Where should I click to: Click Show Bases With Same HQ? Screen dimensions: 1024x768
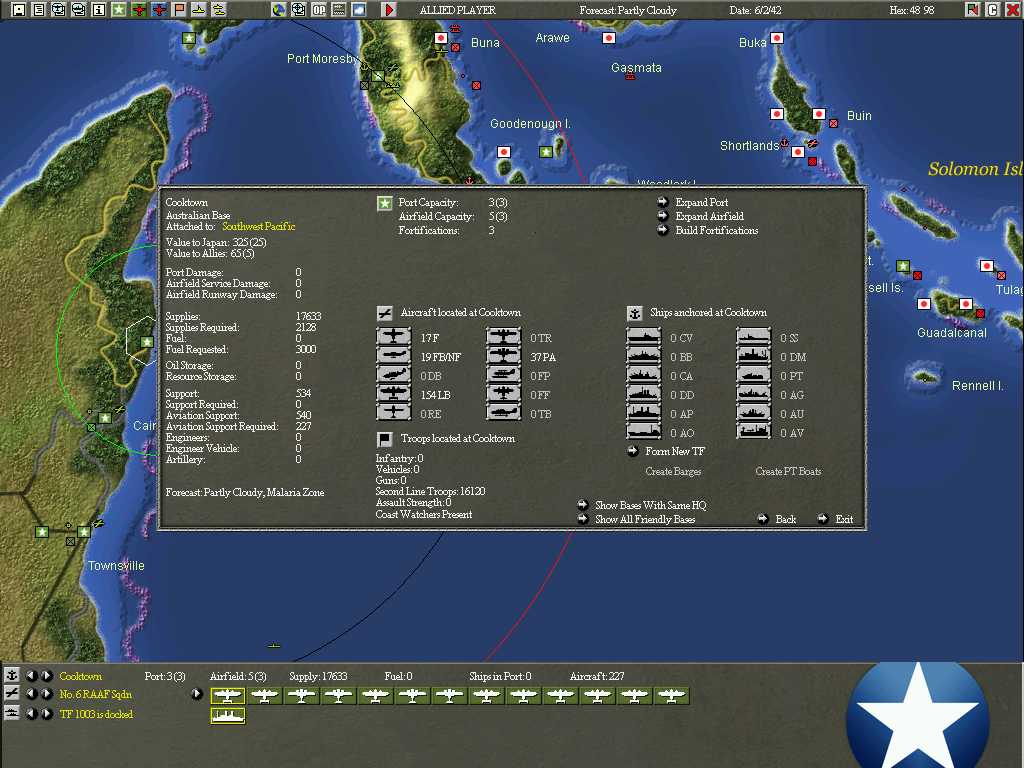click(x=650, y=505)
